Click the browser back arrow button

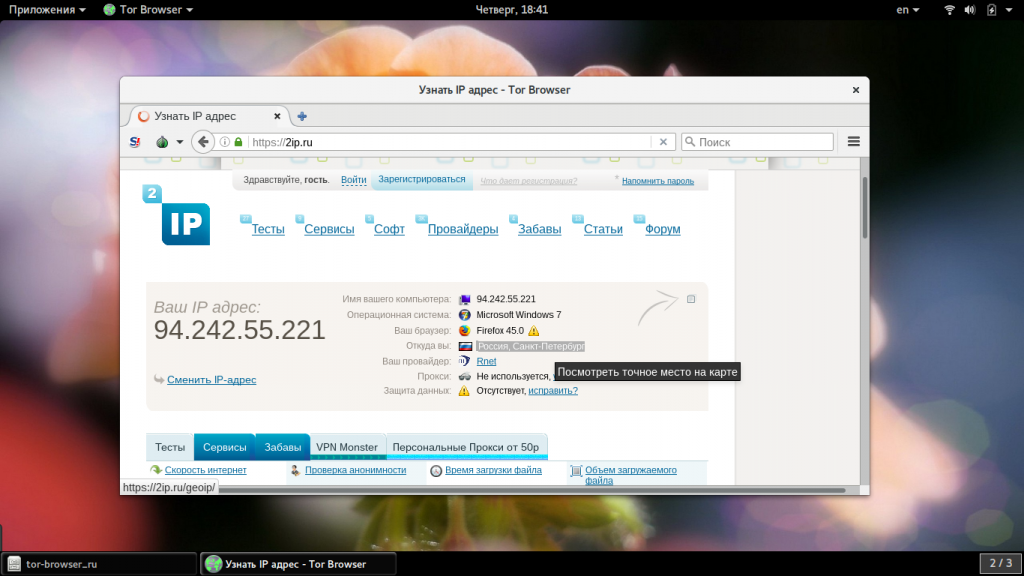pyautogui.click(x=203, y=142)
